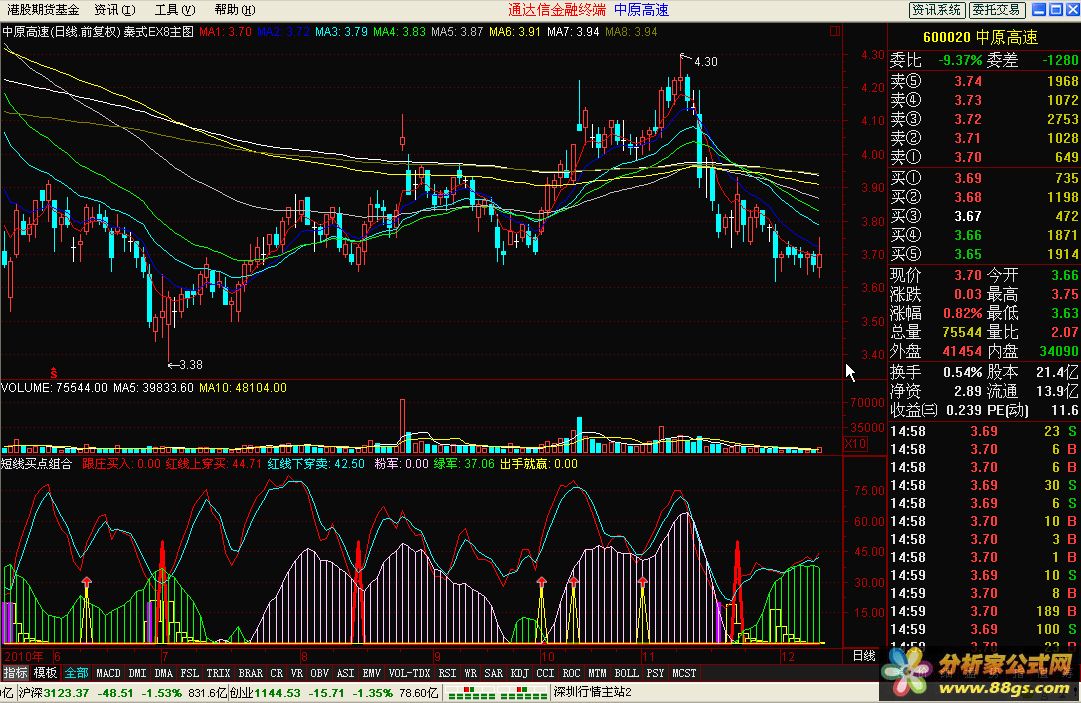Select the 指标 tab
This screenshot has height=703, width=1081.
pos(15,673)
